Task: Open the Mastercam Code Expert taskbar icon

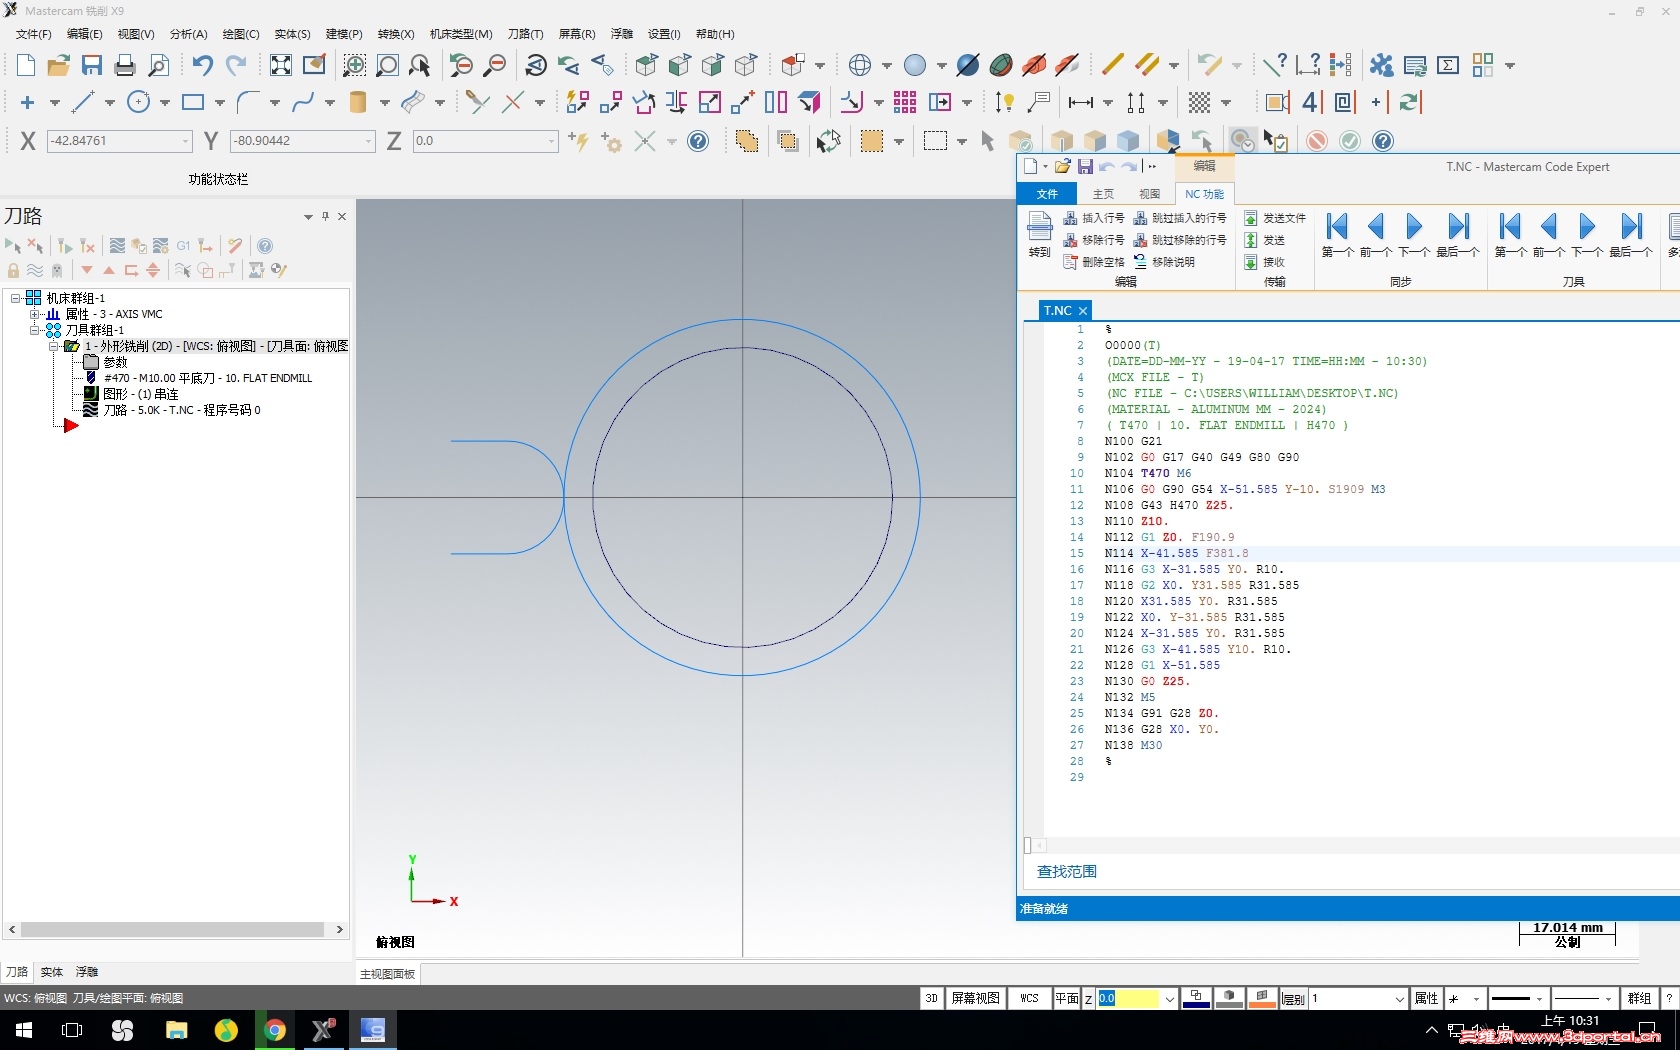Action: click(x=372, y=1030)
